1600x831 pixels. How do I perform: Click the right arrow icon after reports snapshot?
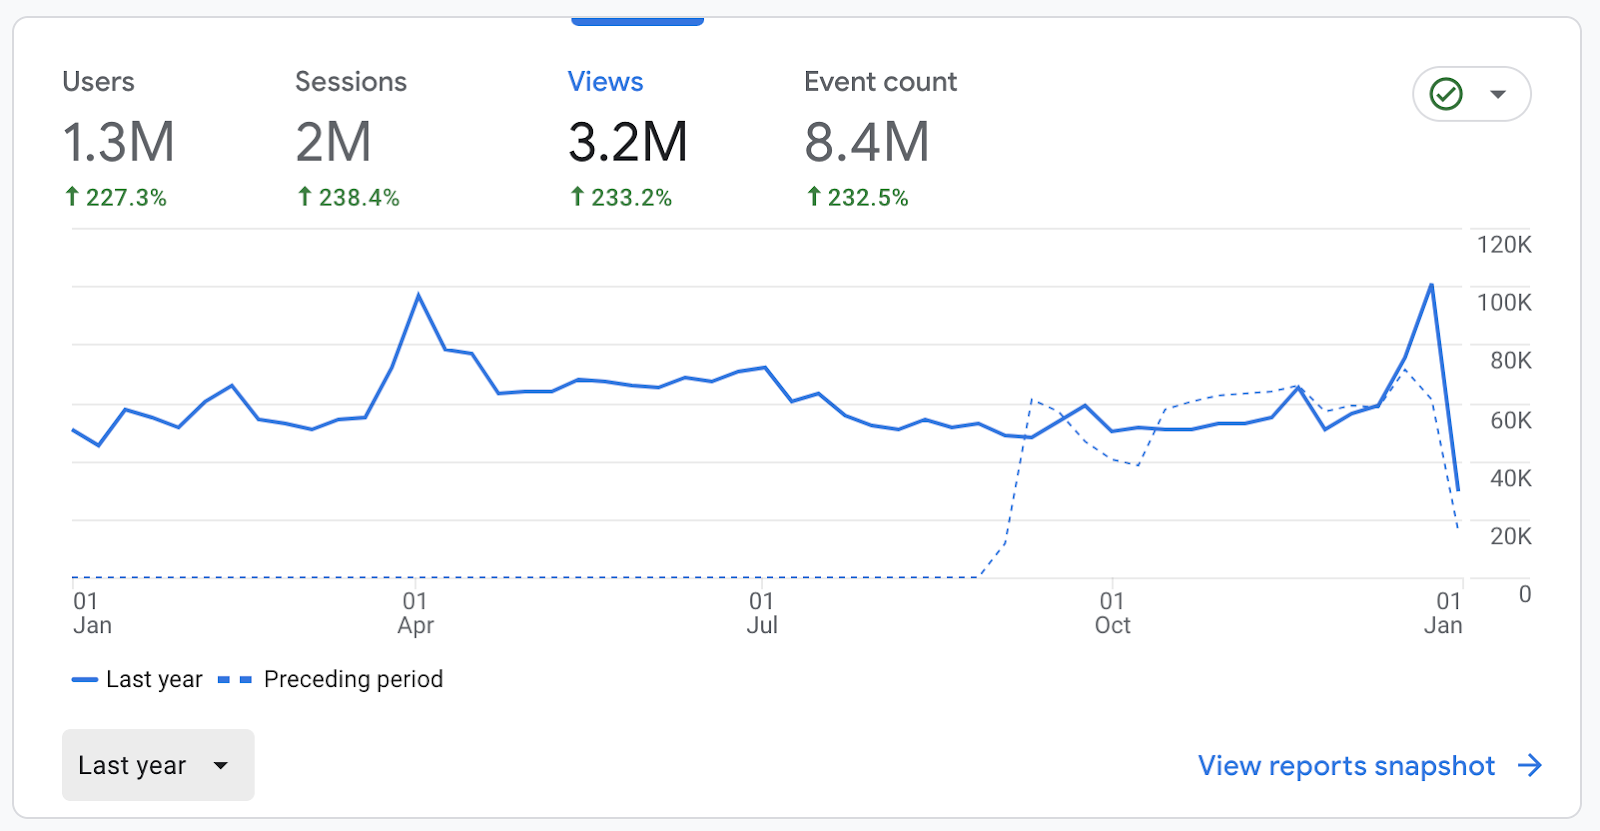tap(1529, 766)
